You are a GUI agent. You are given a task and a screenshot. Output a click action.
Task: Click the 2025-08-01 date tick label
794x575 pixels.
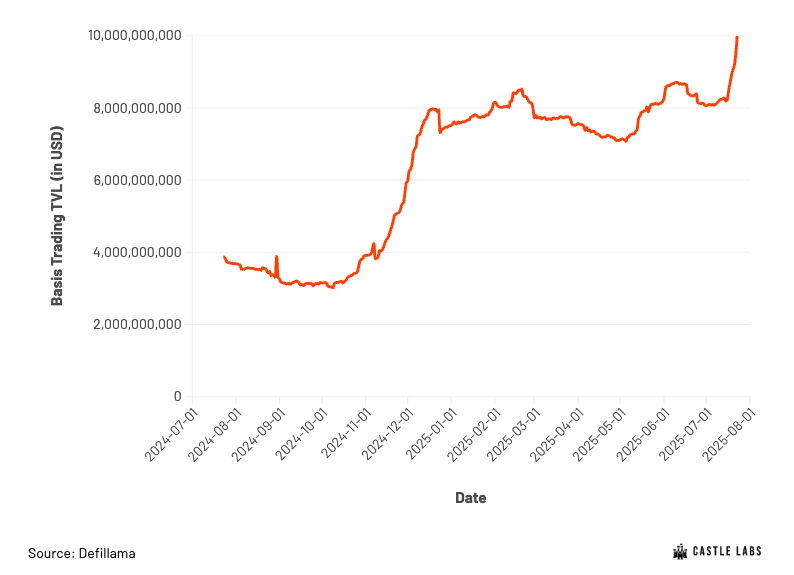[729, 435]
